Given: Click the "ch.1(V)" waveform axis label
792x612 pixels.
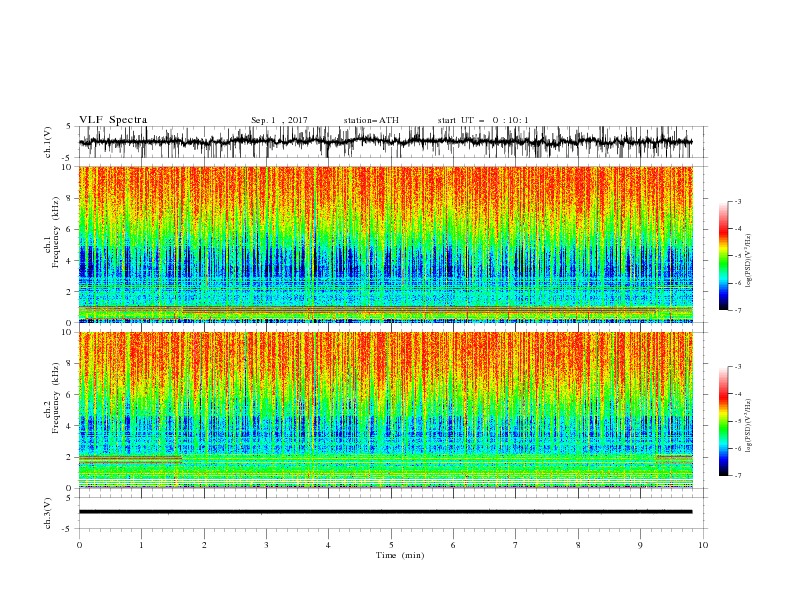Looking at the screenshot, I should (48, 142).
